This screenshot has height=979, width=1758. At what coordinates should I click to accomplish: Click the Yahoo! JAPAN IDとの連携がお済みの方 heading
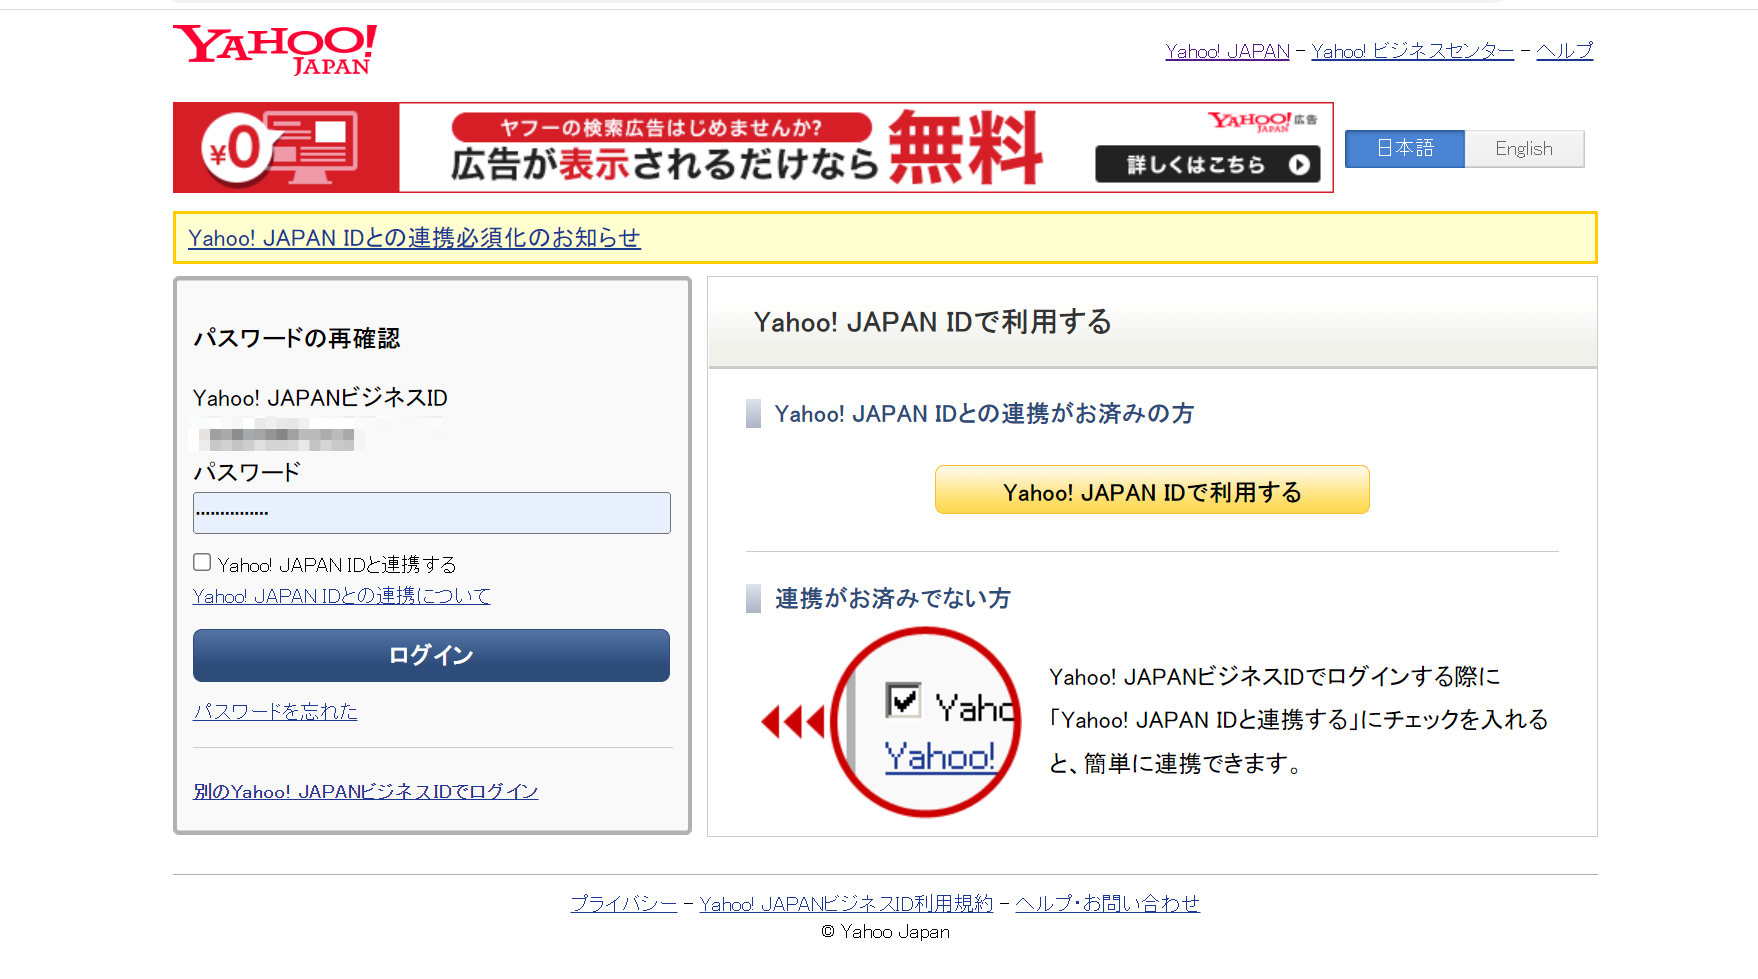tap(984, 414)
